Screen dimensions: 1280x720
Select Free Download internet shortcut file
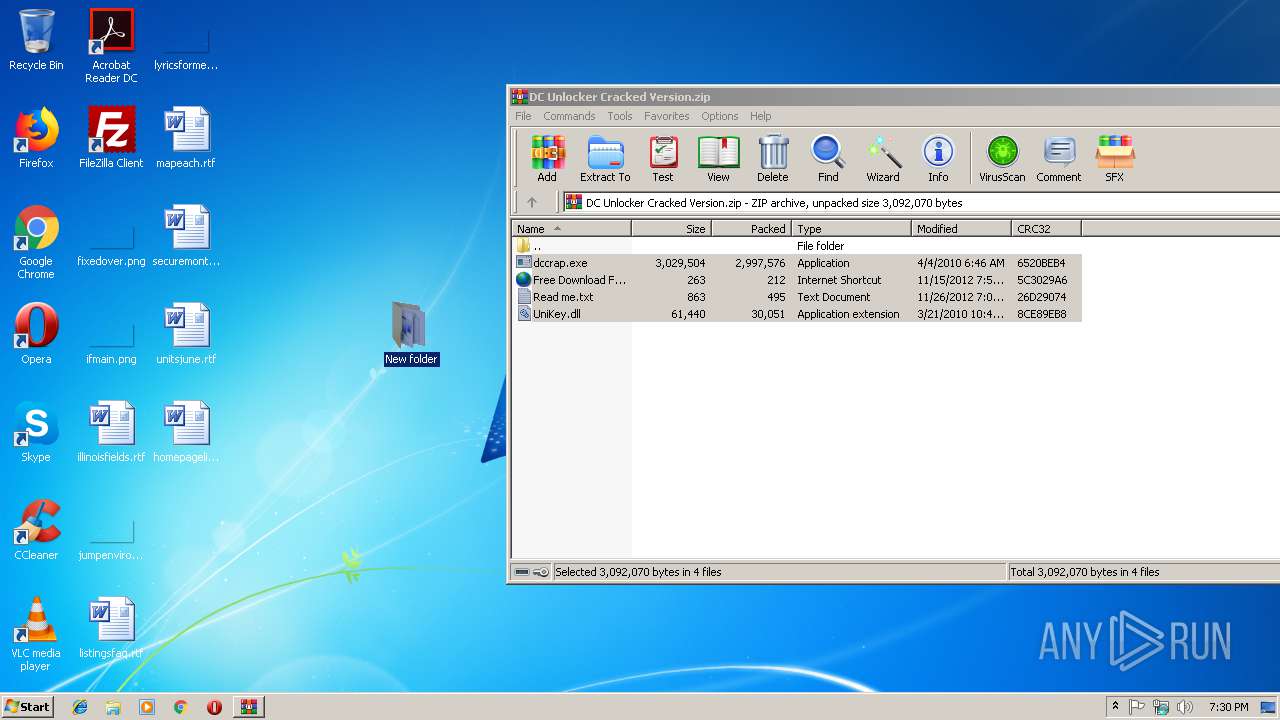pyautogui.click(x=796, y=280)
